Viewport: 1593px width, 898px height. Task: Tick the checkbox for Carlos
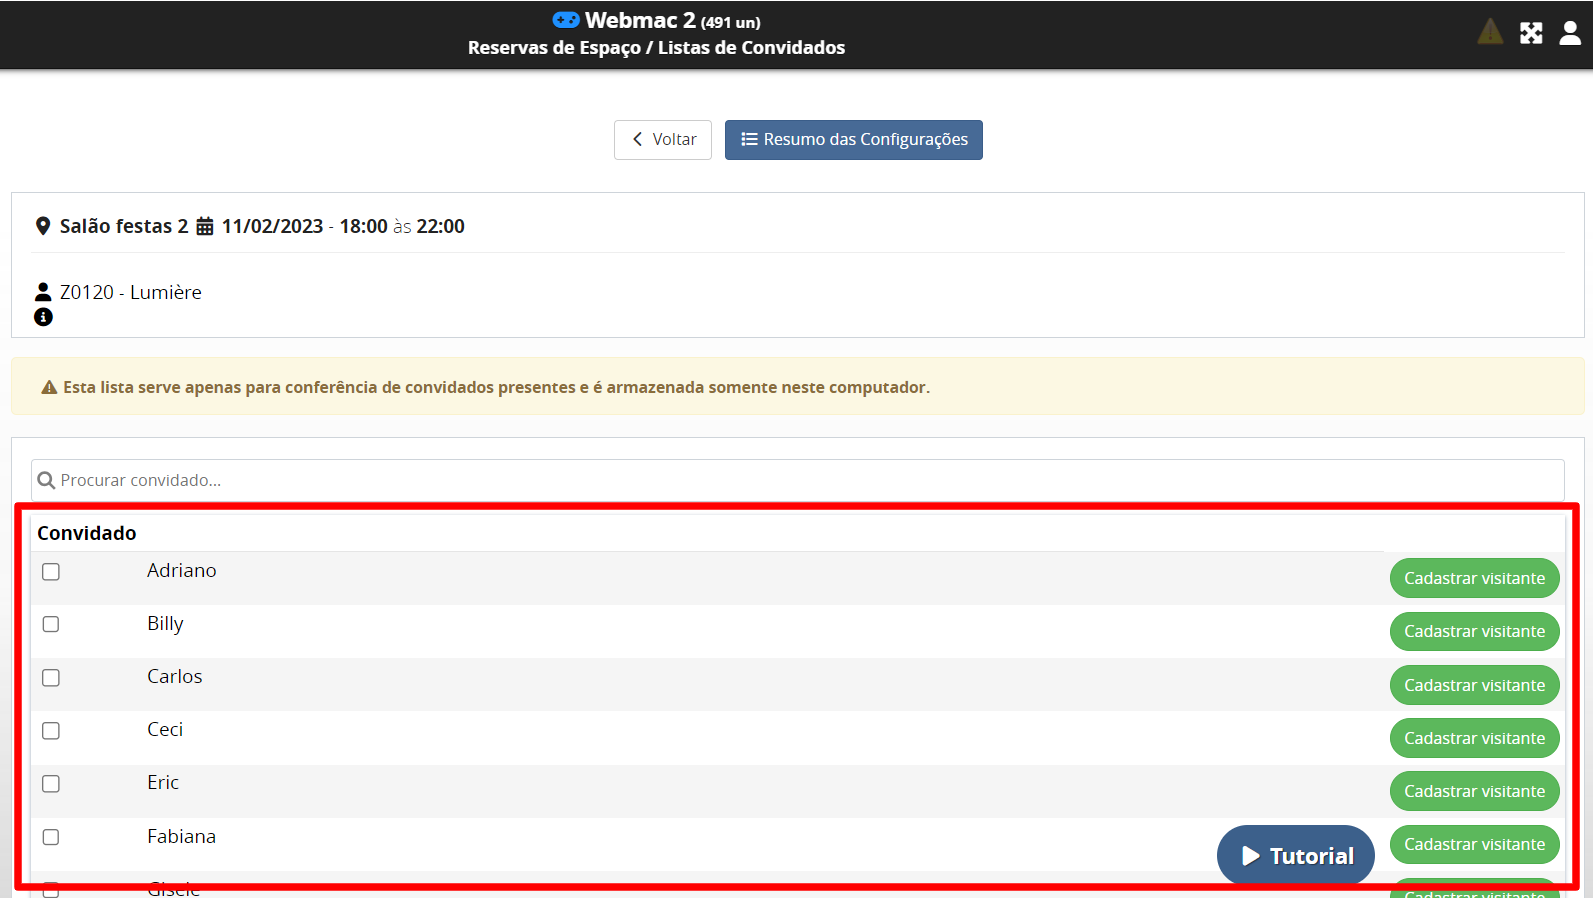[51, 678]
